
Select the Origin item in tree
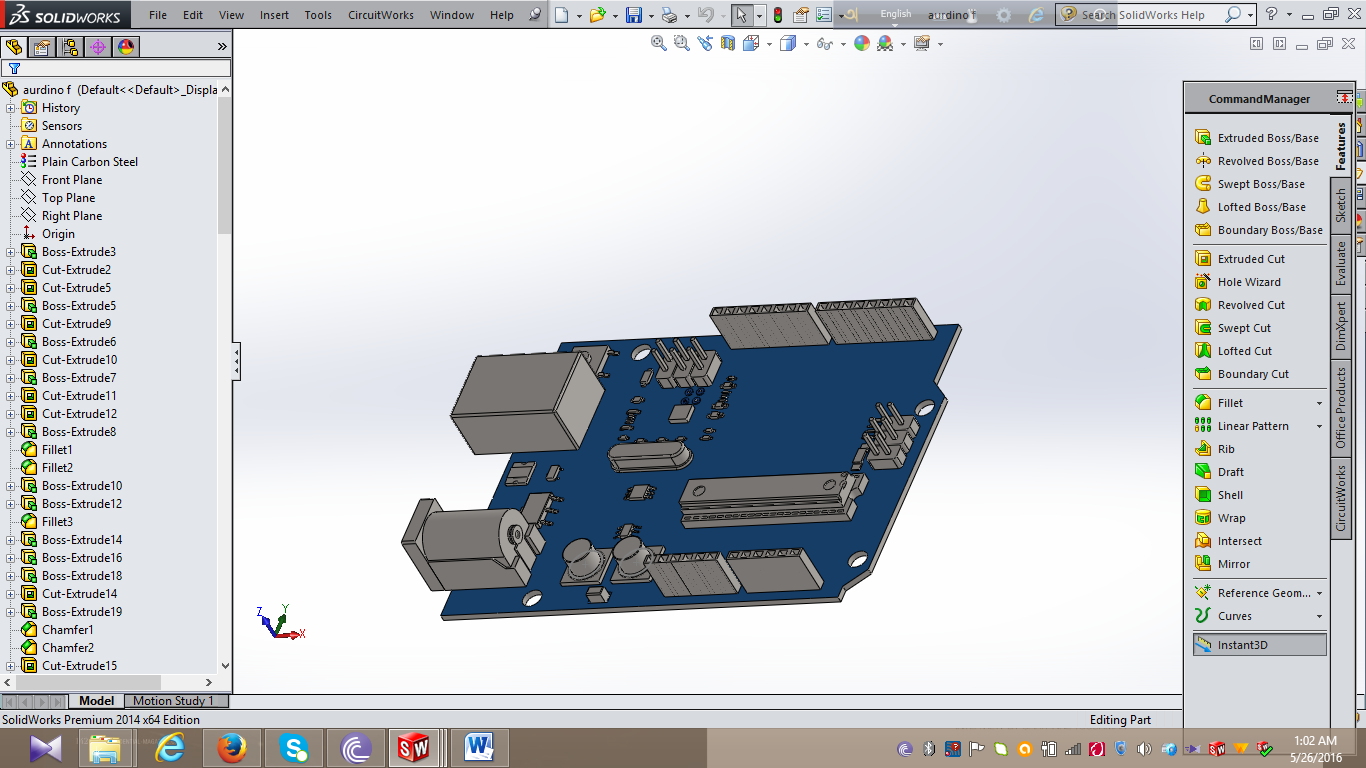point(48,234)
